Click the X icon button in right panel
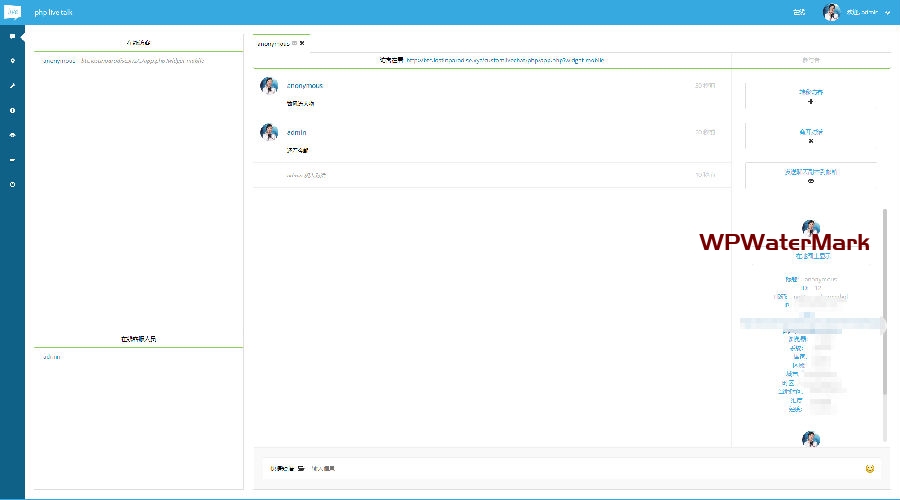The image size is (900, 500). coord(811,141)
